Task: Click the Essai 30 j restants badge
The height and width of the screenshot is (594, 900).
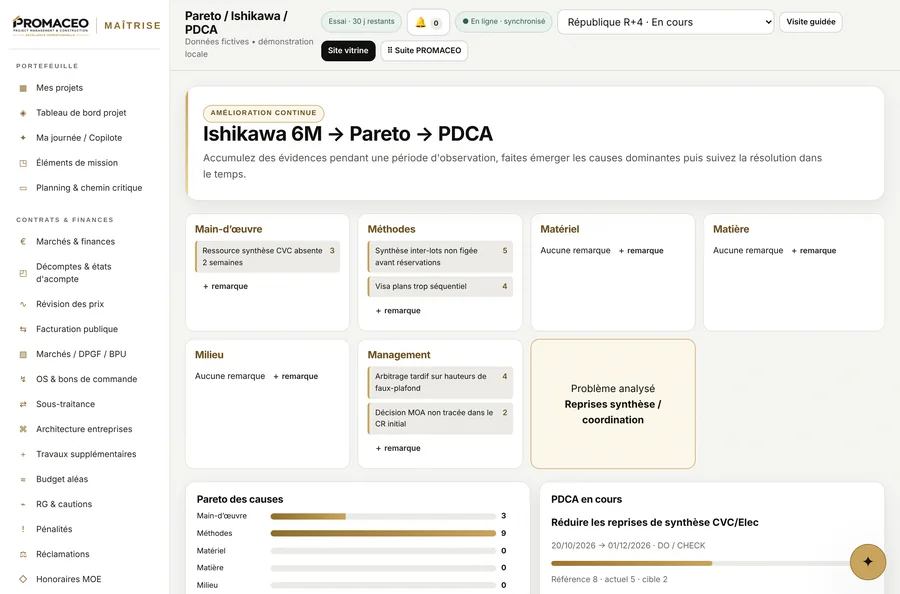Action: tap(361, 22)
